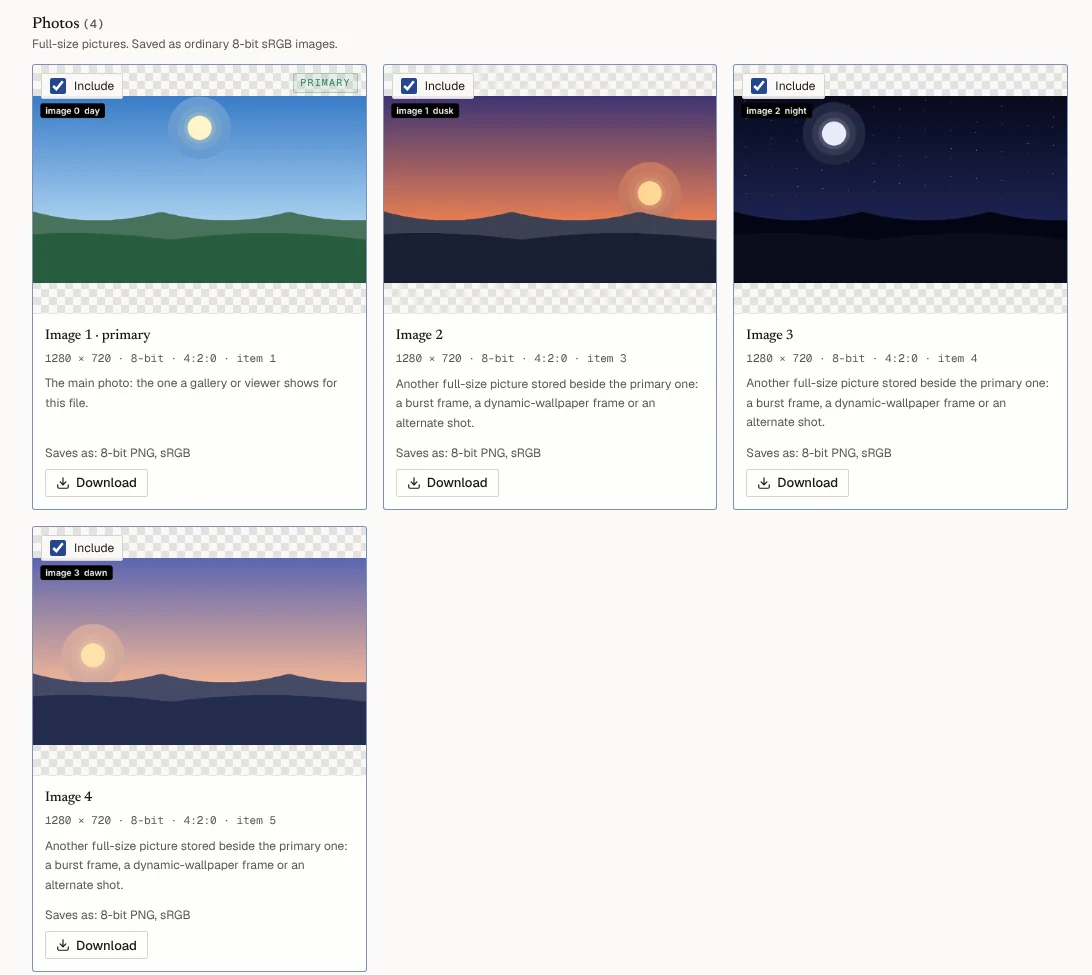
Task: Download Image 1 primary photo
Action: point(96,483)
